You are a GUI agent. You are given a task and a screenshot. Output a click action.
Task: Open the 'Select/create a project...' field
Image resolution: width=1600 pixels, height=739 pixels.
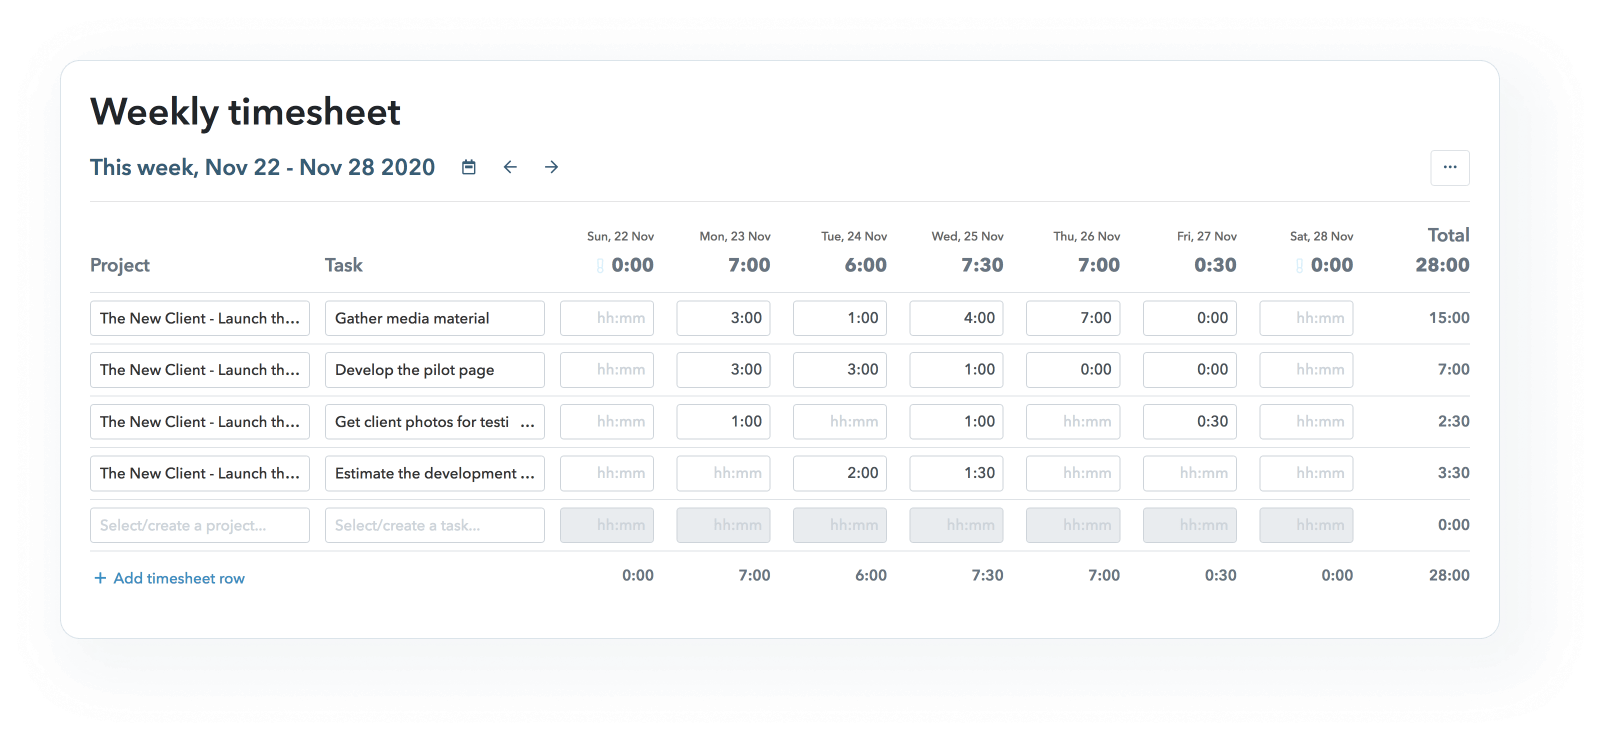(x=200, y=525)
